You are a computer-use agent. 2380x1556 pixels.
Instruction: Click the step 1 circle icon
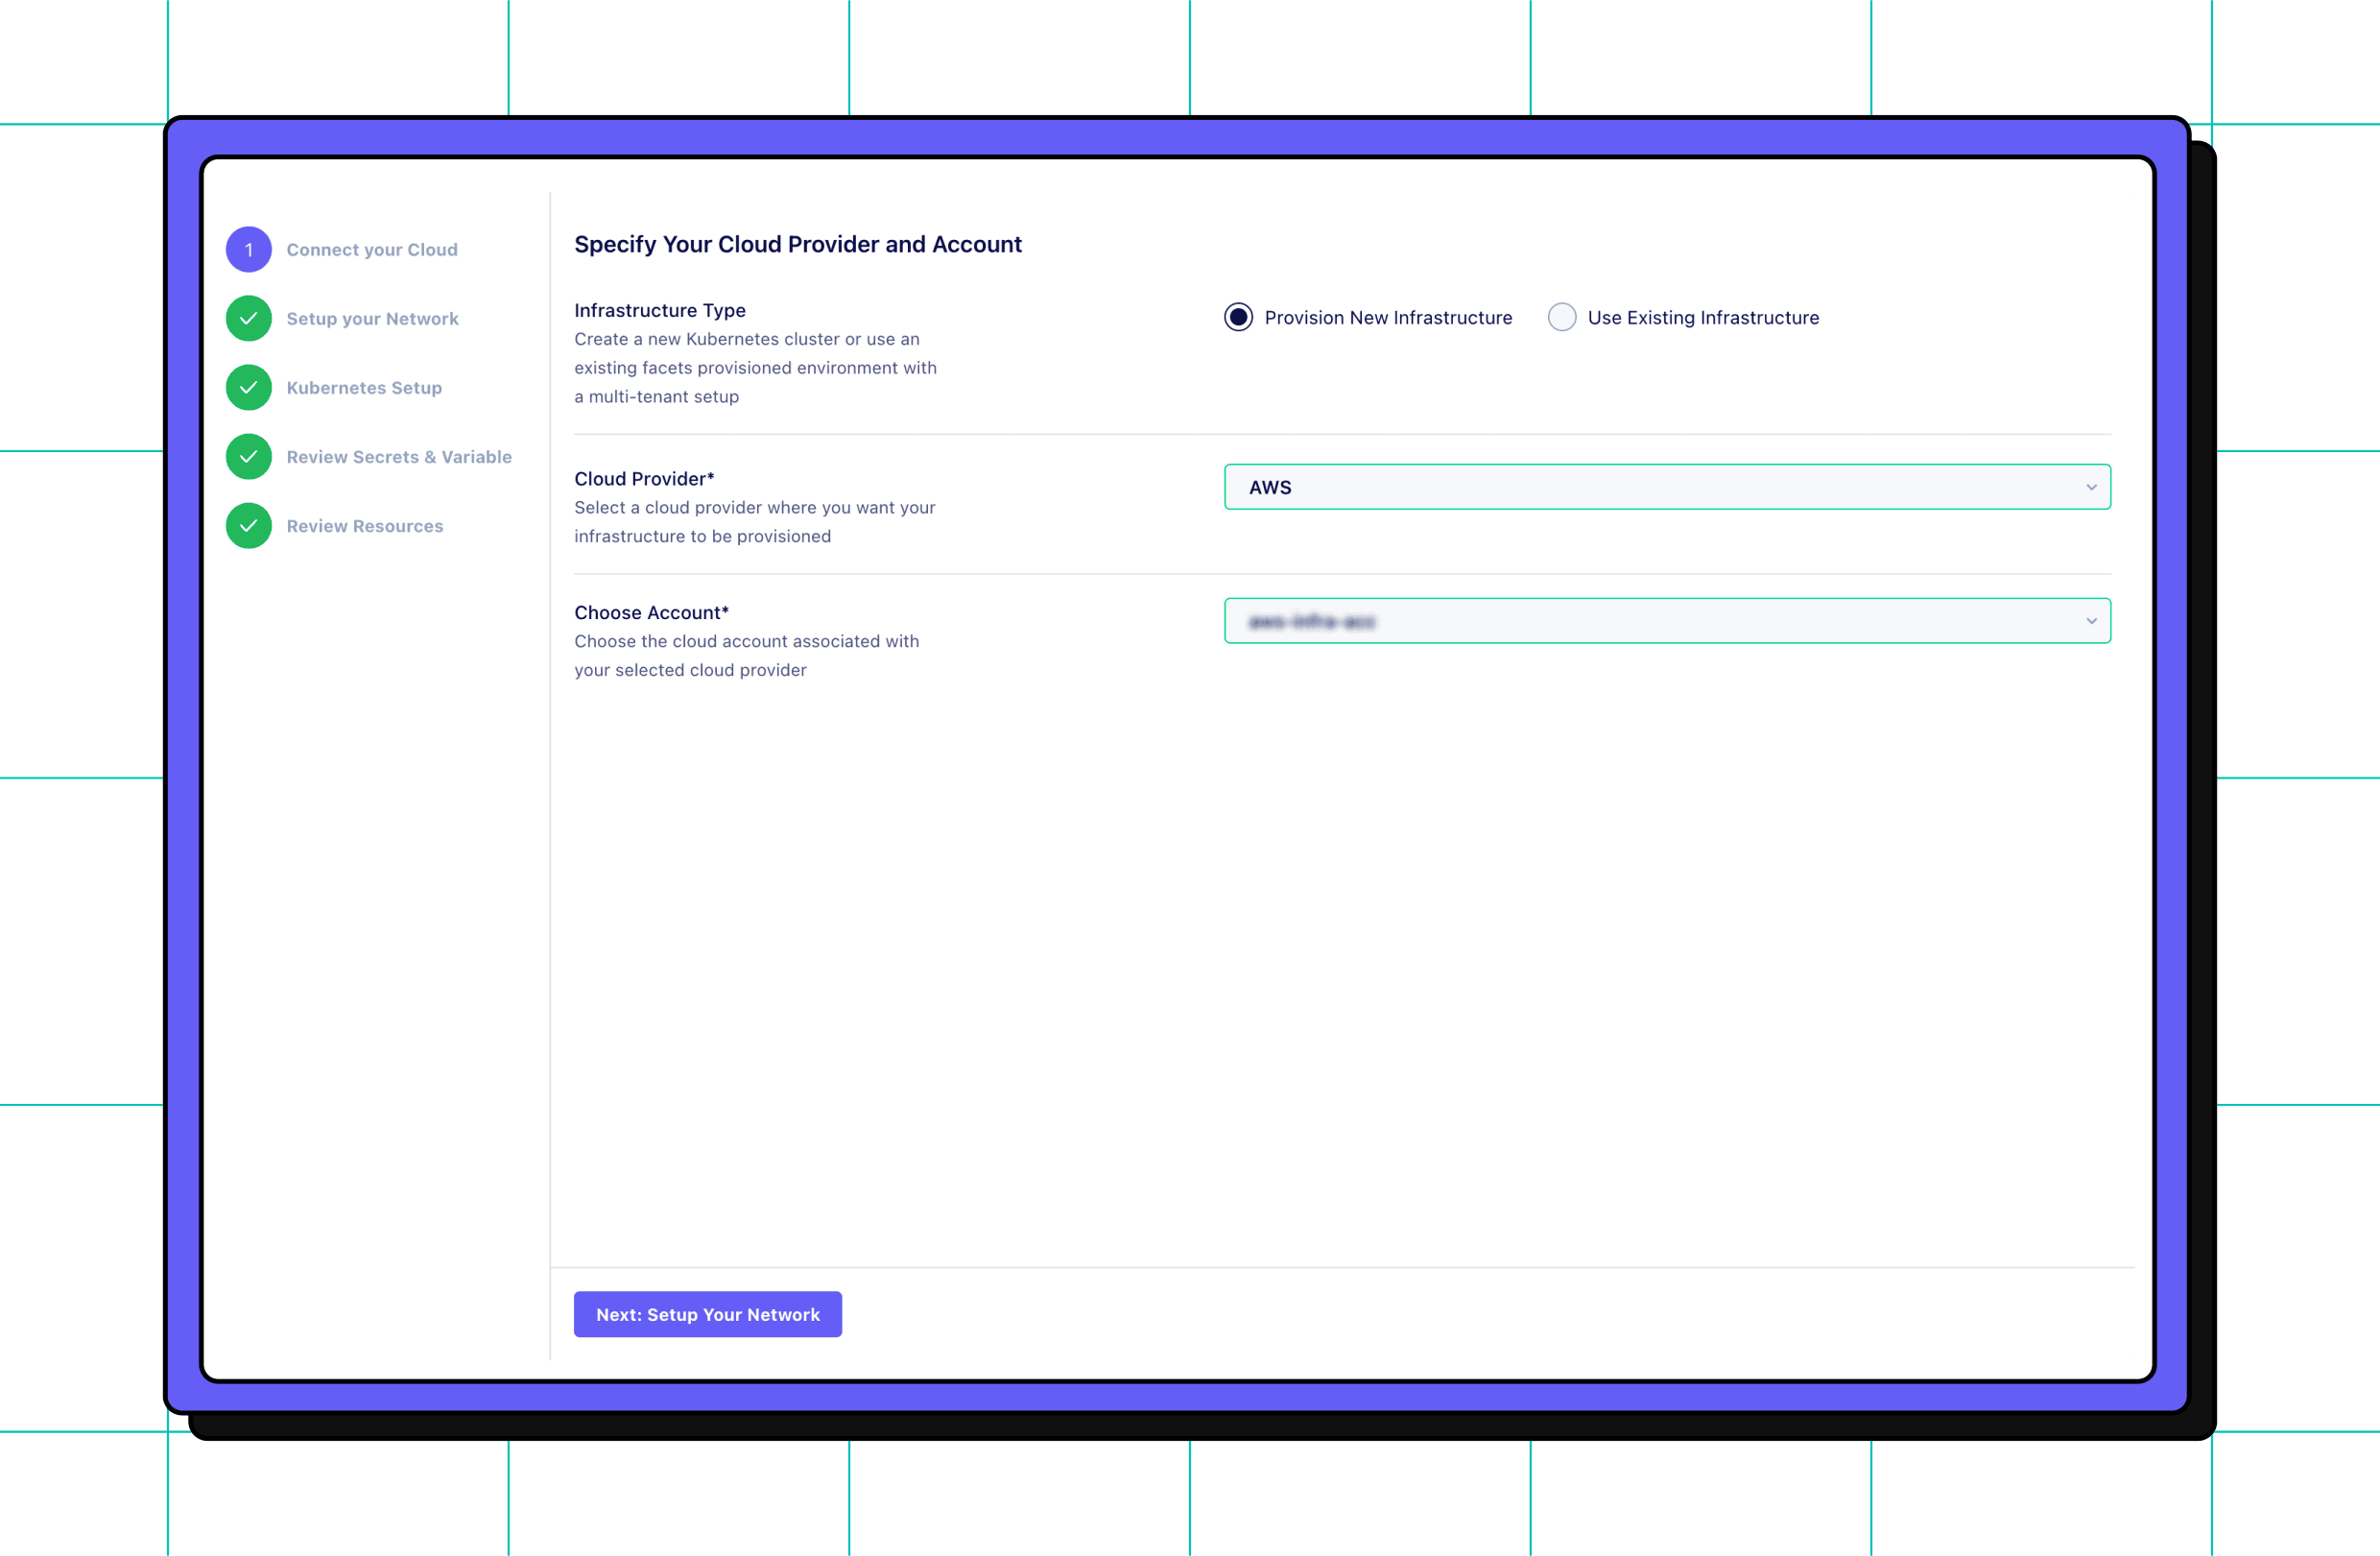(x=249, y=250)
